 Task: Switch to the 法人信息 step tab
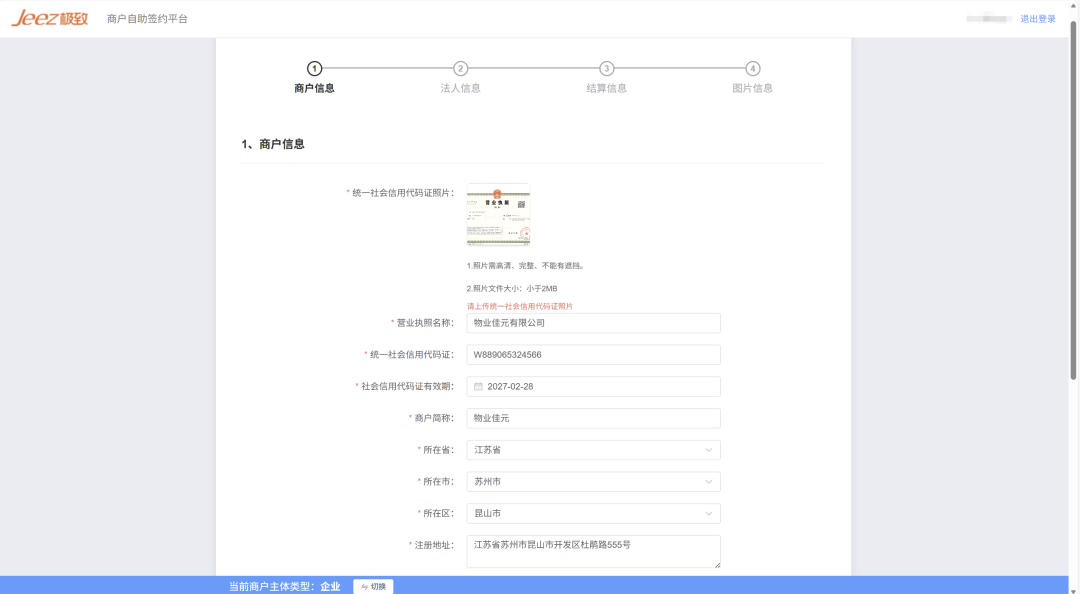(459, 89)
